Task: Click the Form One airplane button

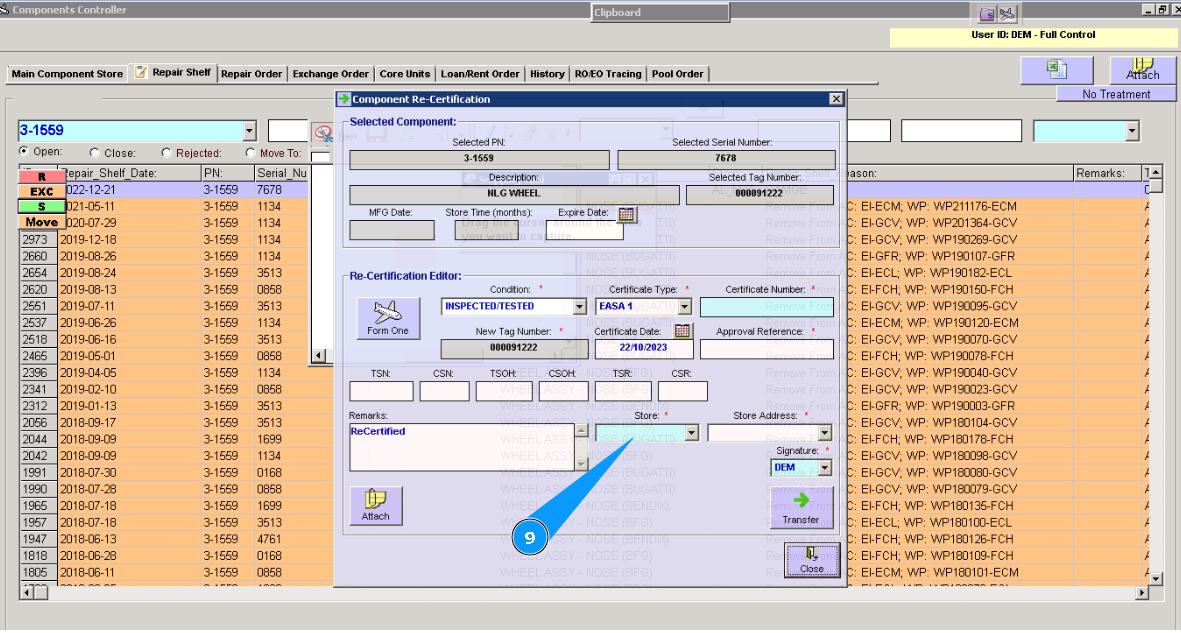Action: 388,317
